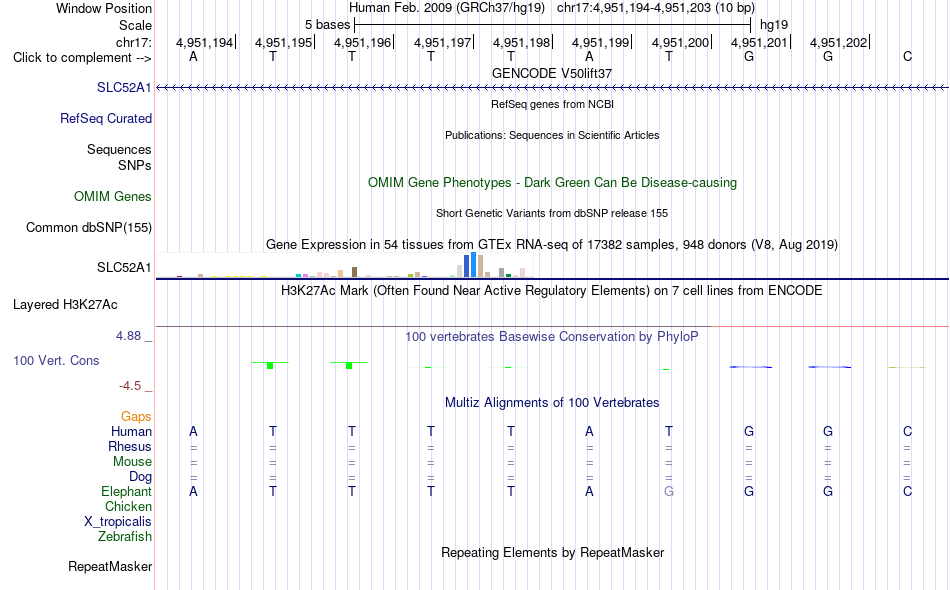Click the 4.88 PhyloP upper axis value
This screenshot has width=950, height=590.
click(x=128, y=336)
